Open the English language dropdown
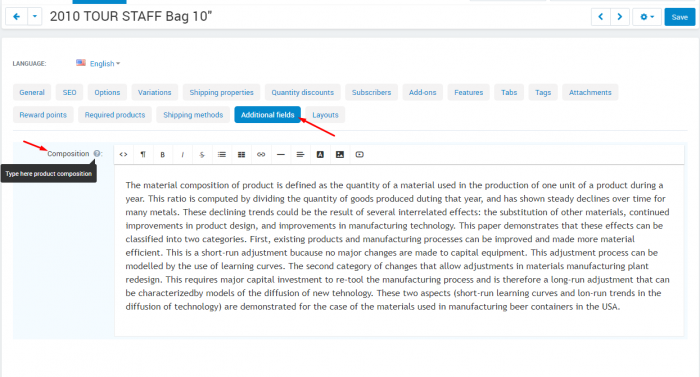The width and height of the screenshot is (700, 377). point(104,63)
